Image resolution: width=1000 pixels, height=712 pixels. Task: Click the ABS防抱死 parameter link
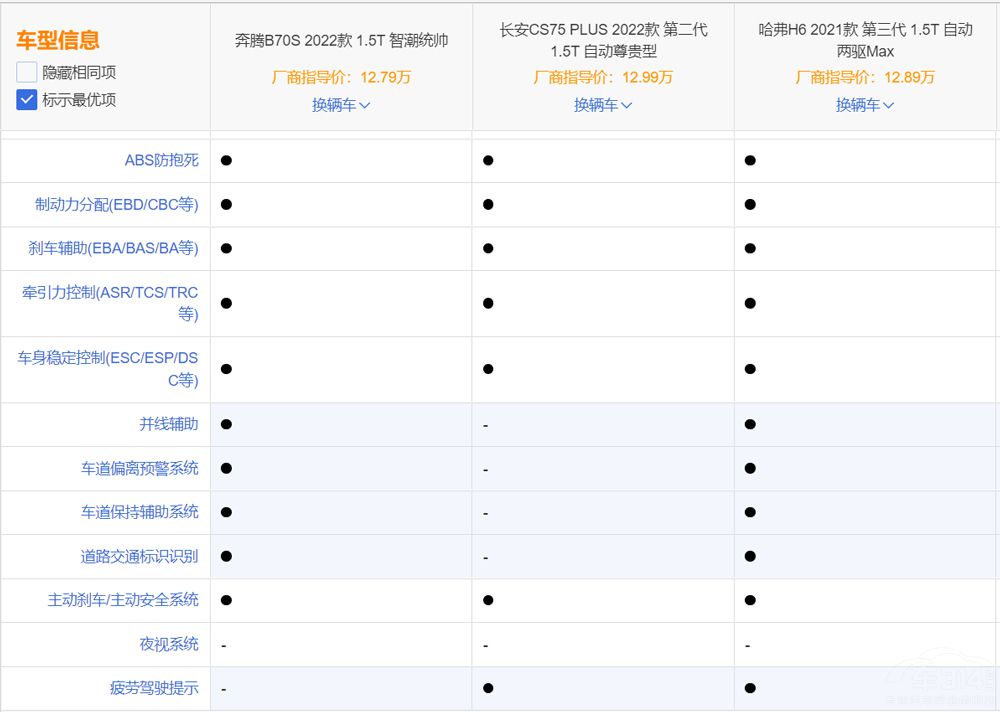coord(161,160)
